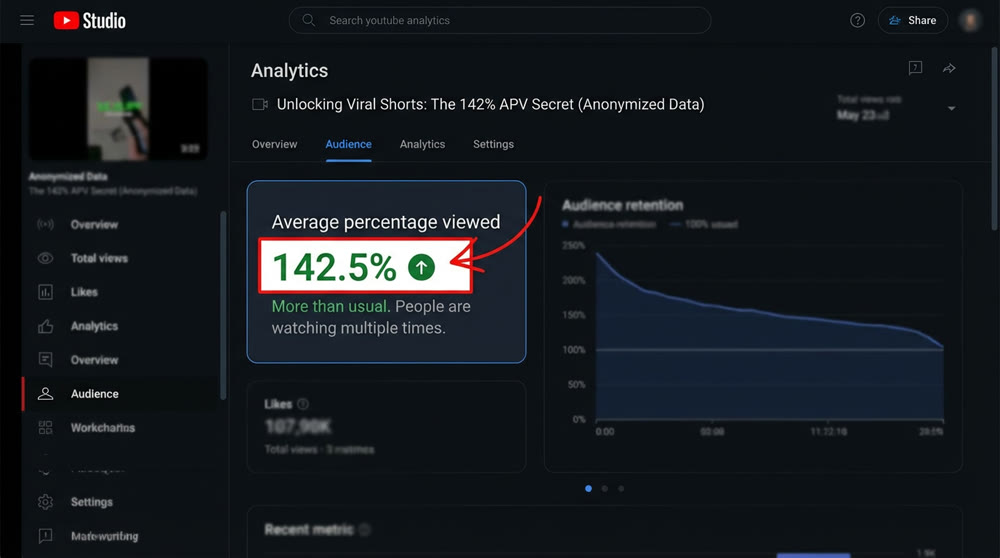
Task: Click the 142.5% value
Action: tap(334, 267)
